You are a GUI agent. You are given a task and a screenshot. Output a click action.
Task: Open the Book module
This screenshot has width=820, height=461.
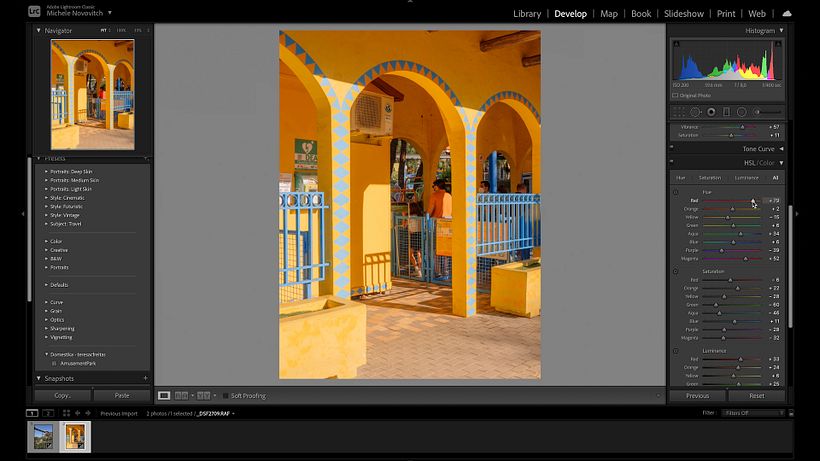pyautogui.click(x=641, y=14)
